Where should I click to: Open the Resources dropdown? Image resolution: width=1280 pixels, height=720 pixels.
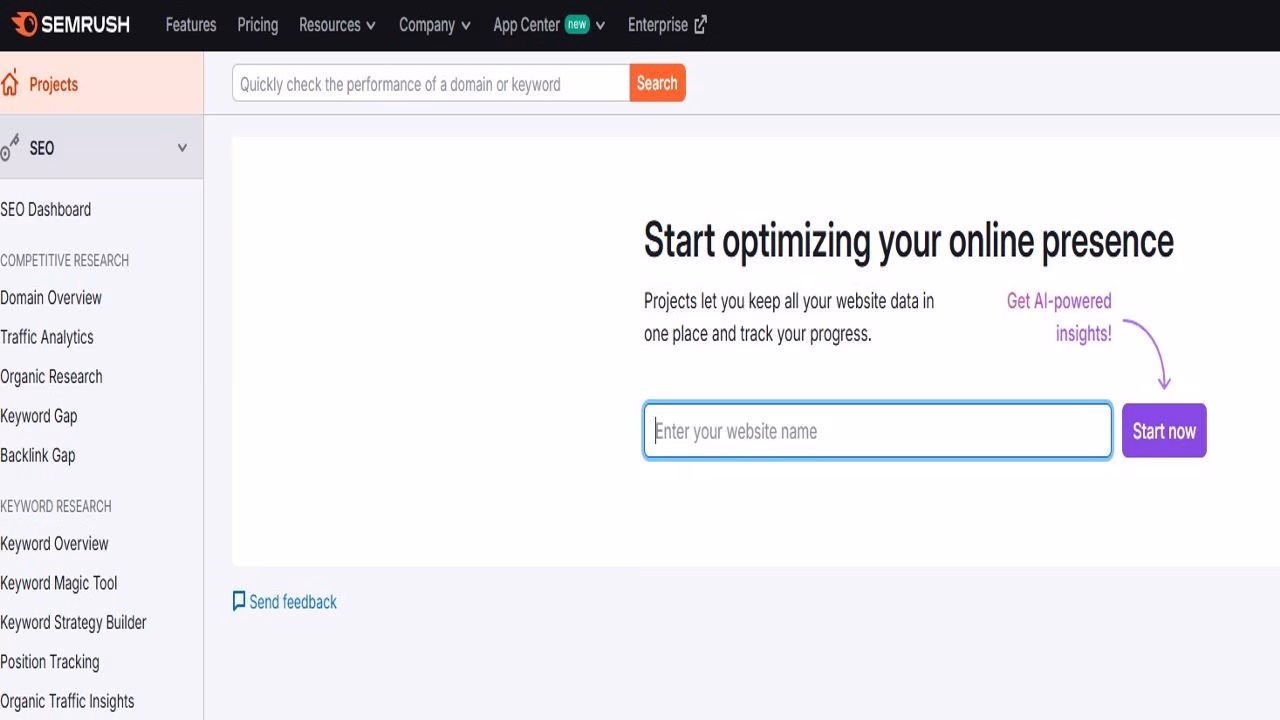coord(337,25)
